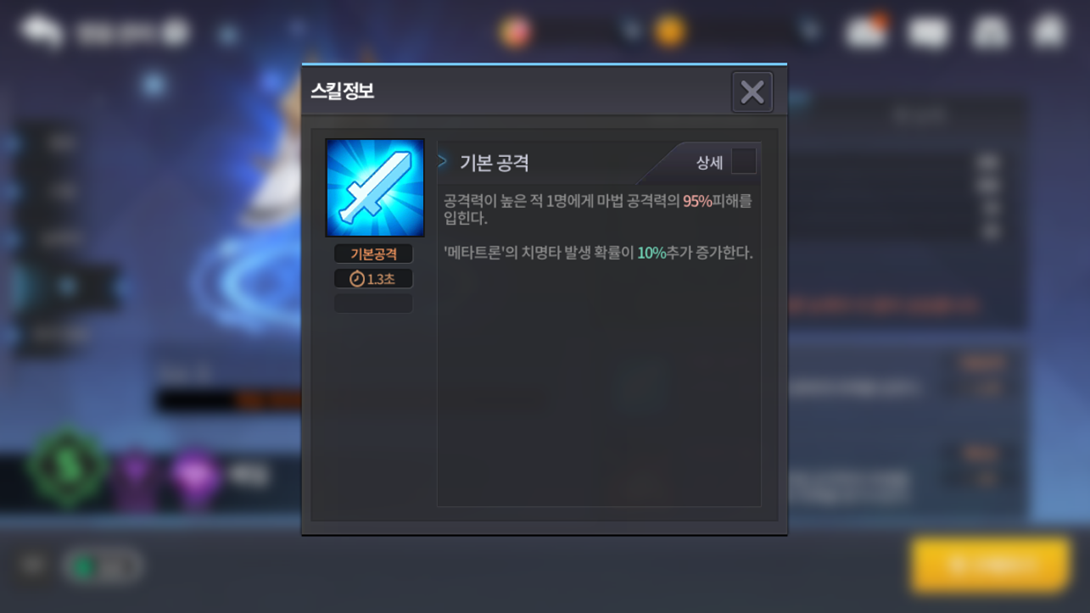Click the bright purple gem icon
Viewport: 1090px width, 613px height.
195,477
